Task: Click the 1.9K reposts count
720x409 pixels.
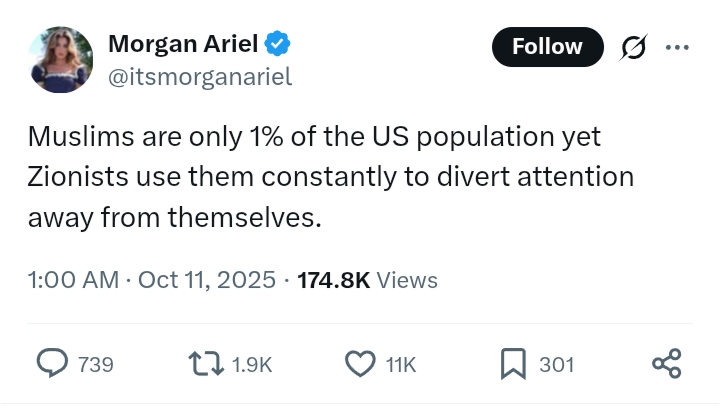Action: [252, 365]
